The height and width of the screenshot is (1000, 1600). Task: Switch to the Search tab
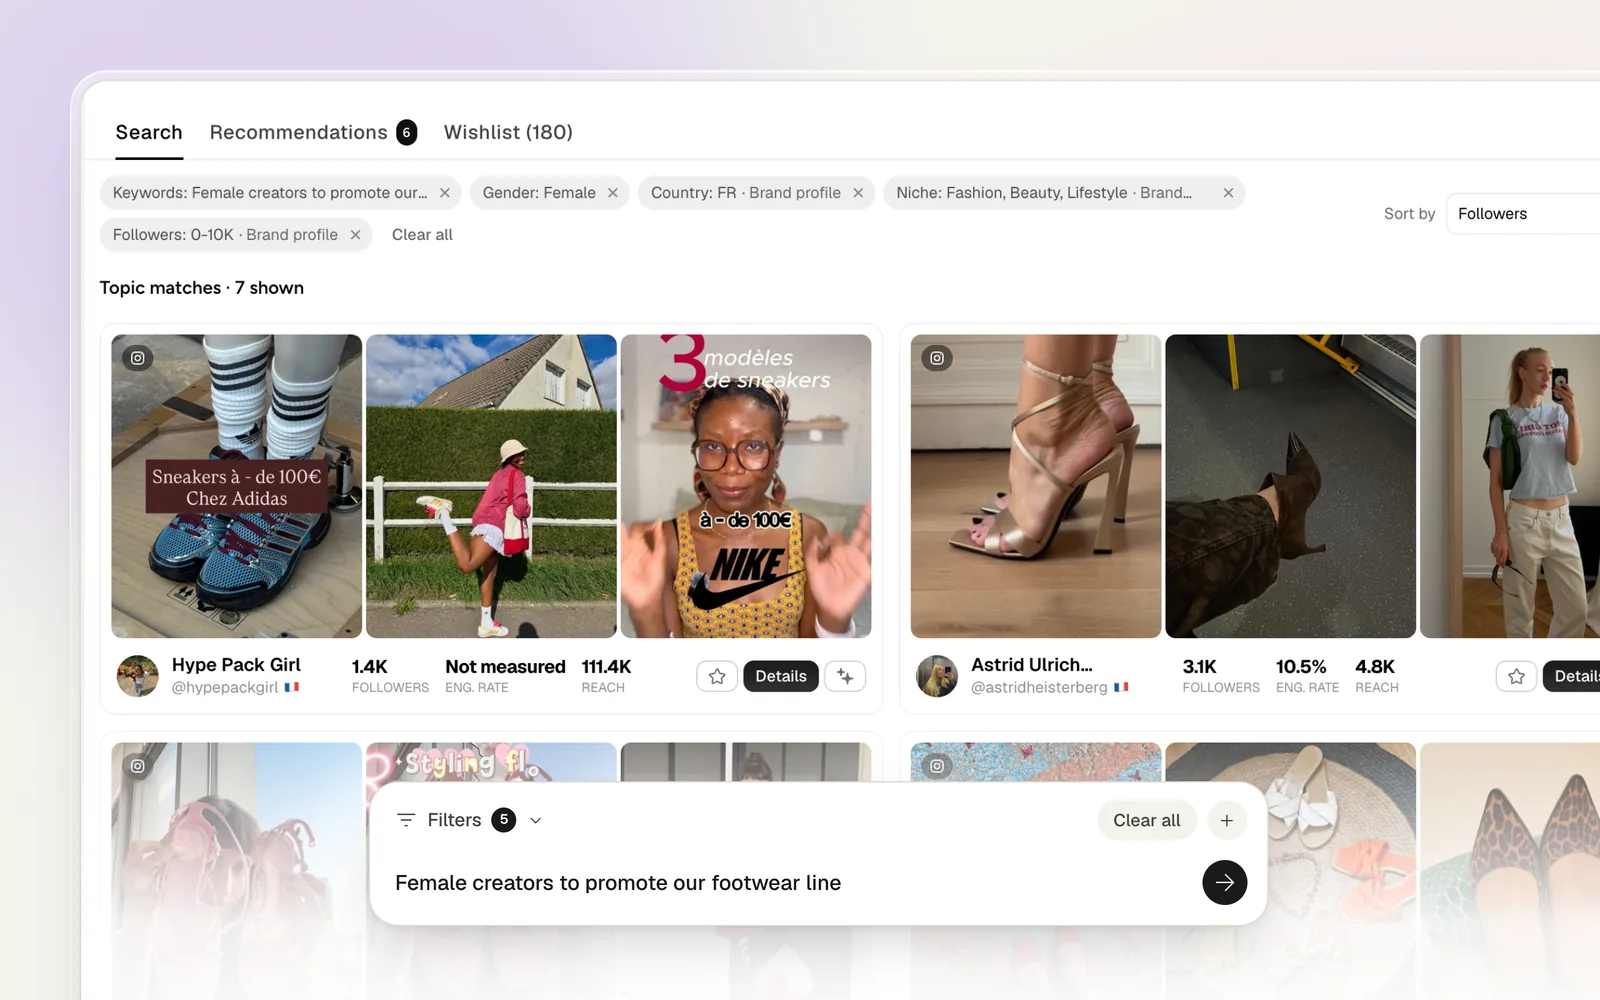pyautogui.click(x=149, y=132)
